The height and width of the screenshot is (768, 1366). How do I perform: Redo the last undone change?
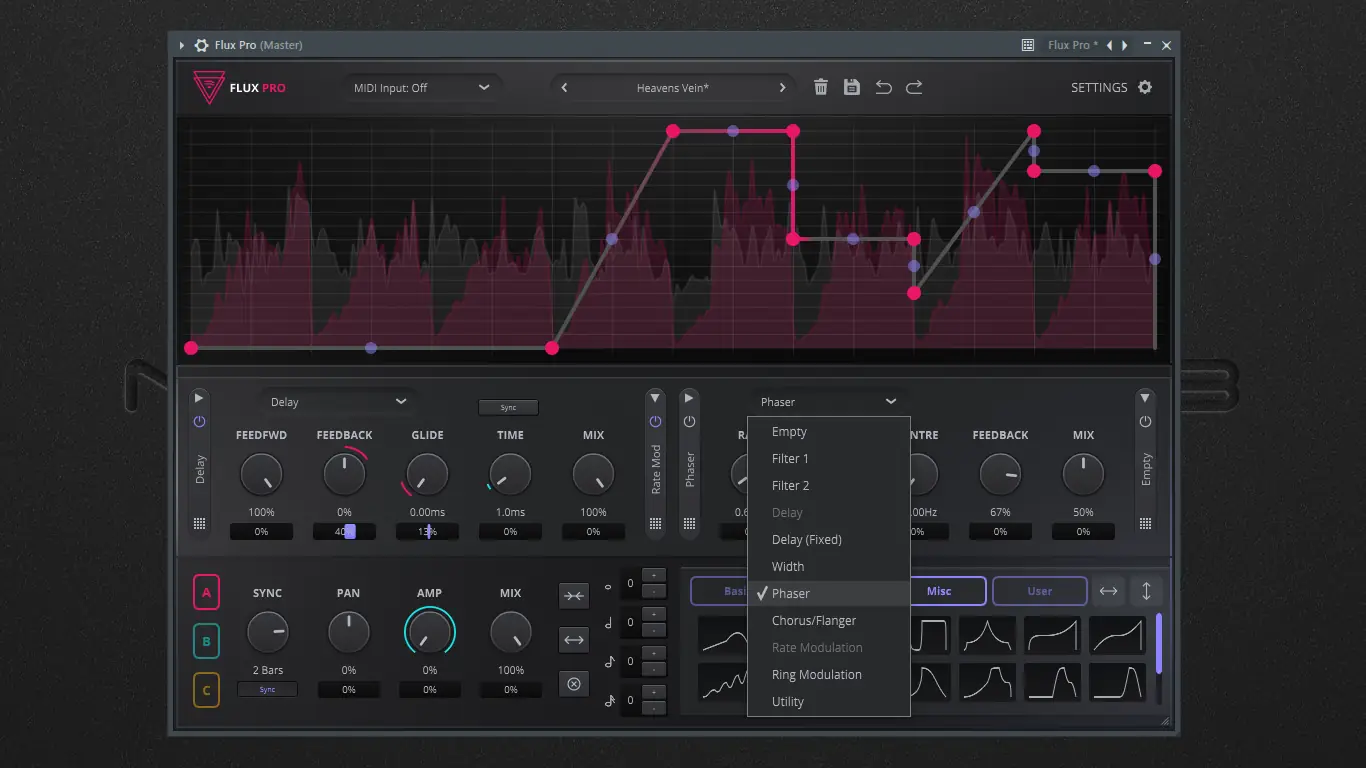914,87
